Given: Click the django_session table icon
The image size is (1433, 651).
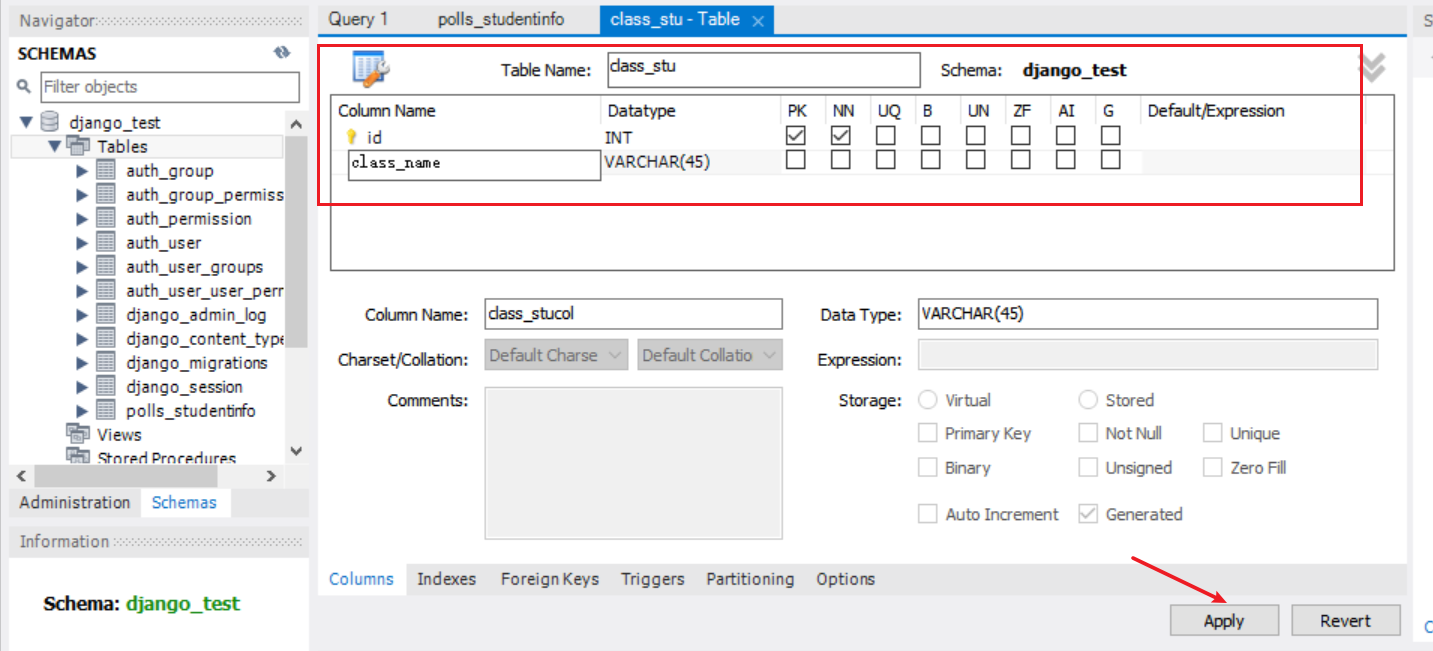Looking at the screenshot, I should [x=106, y=386].
